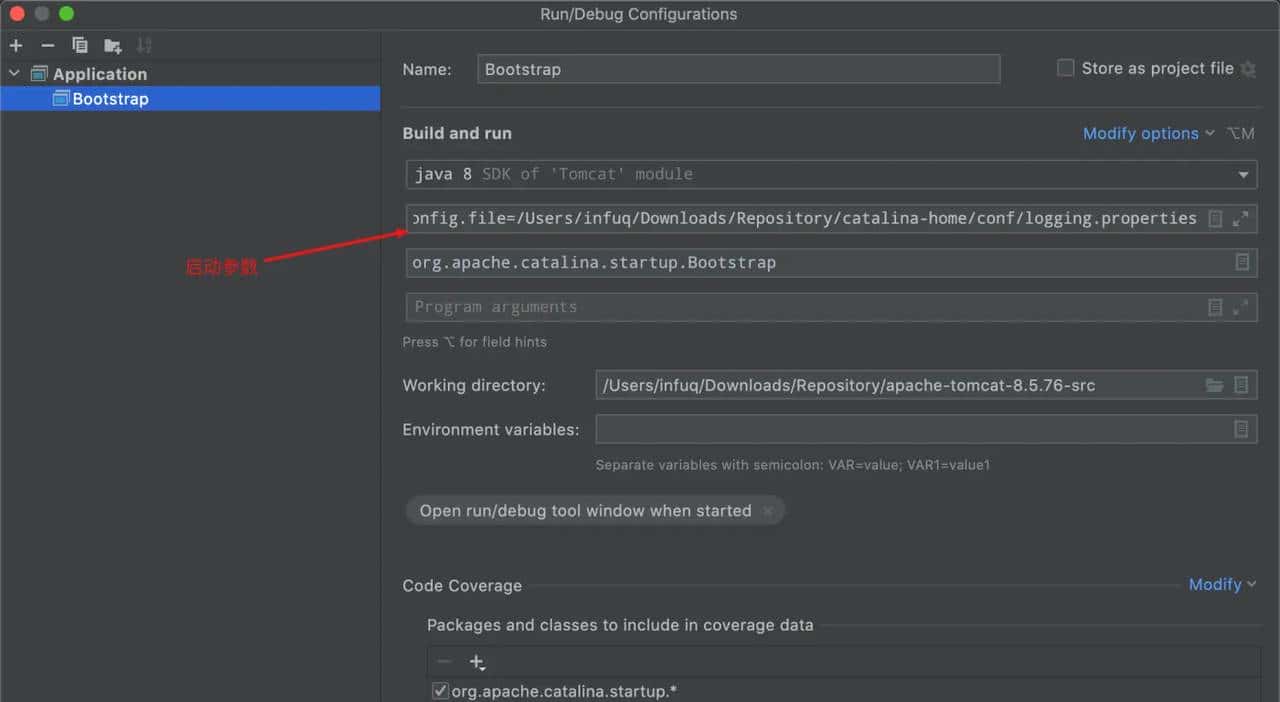Screen dimensions: 1280x702
Task: Click the Remove Configuration minus icon
Action: pos(47,45)
